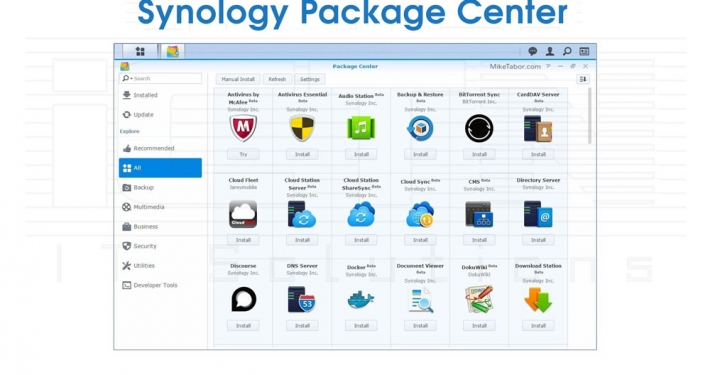710x375 pixels.
Task: Install the Cloud Sync package
Action: click(x=420, y=240)
